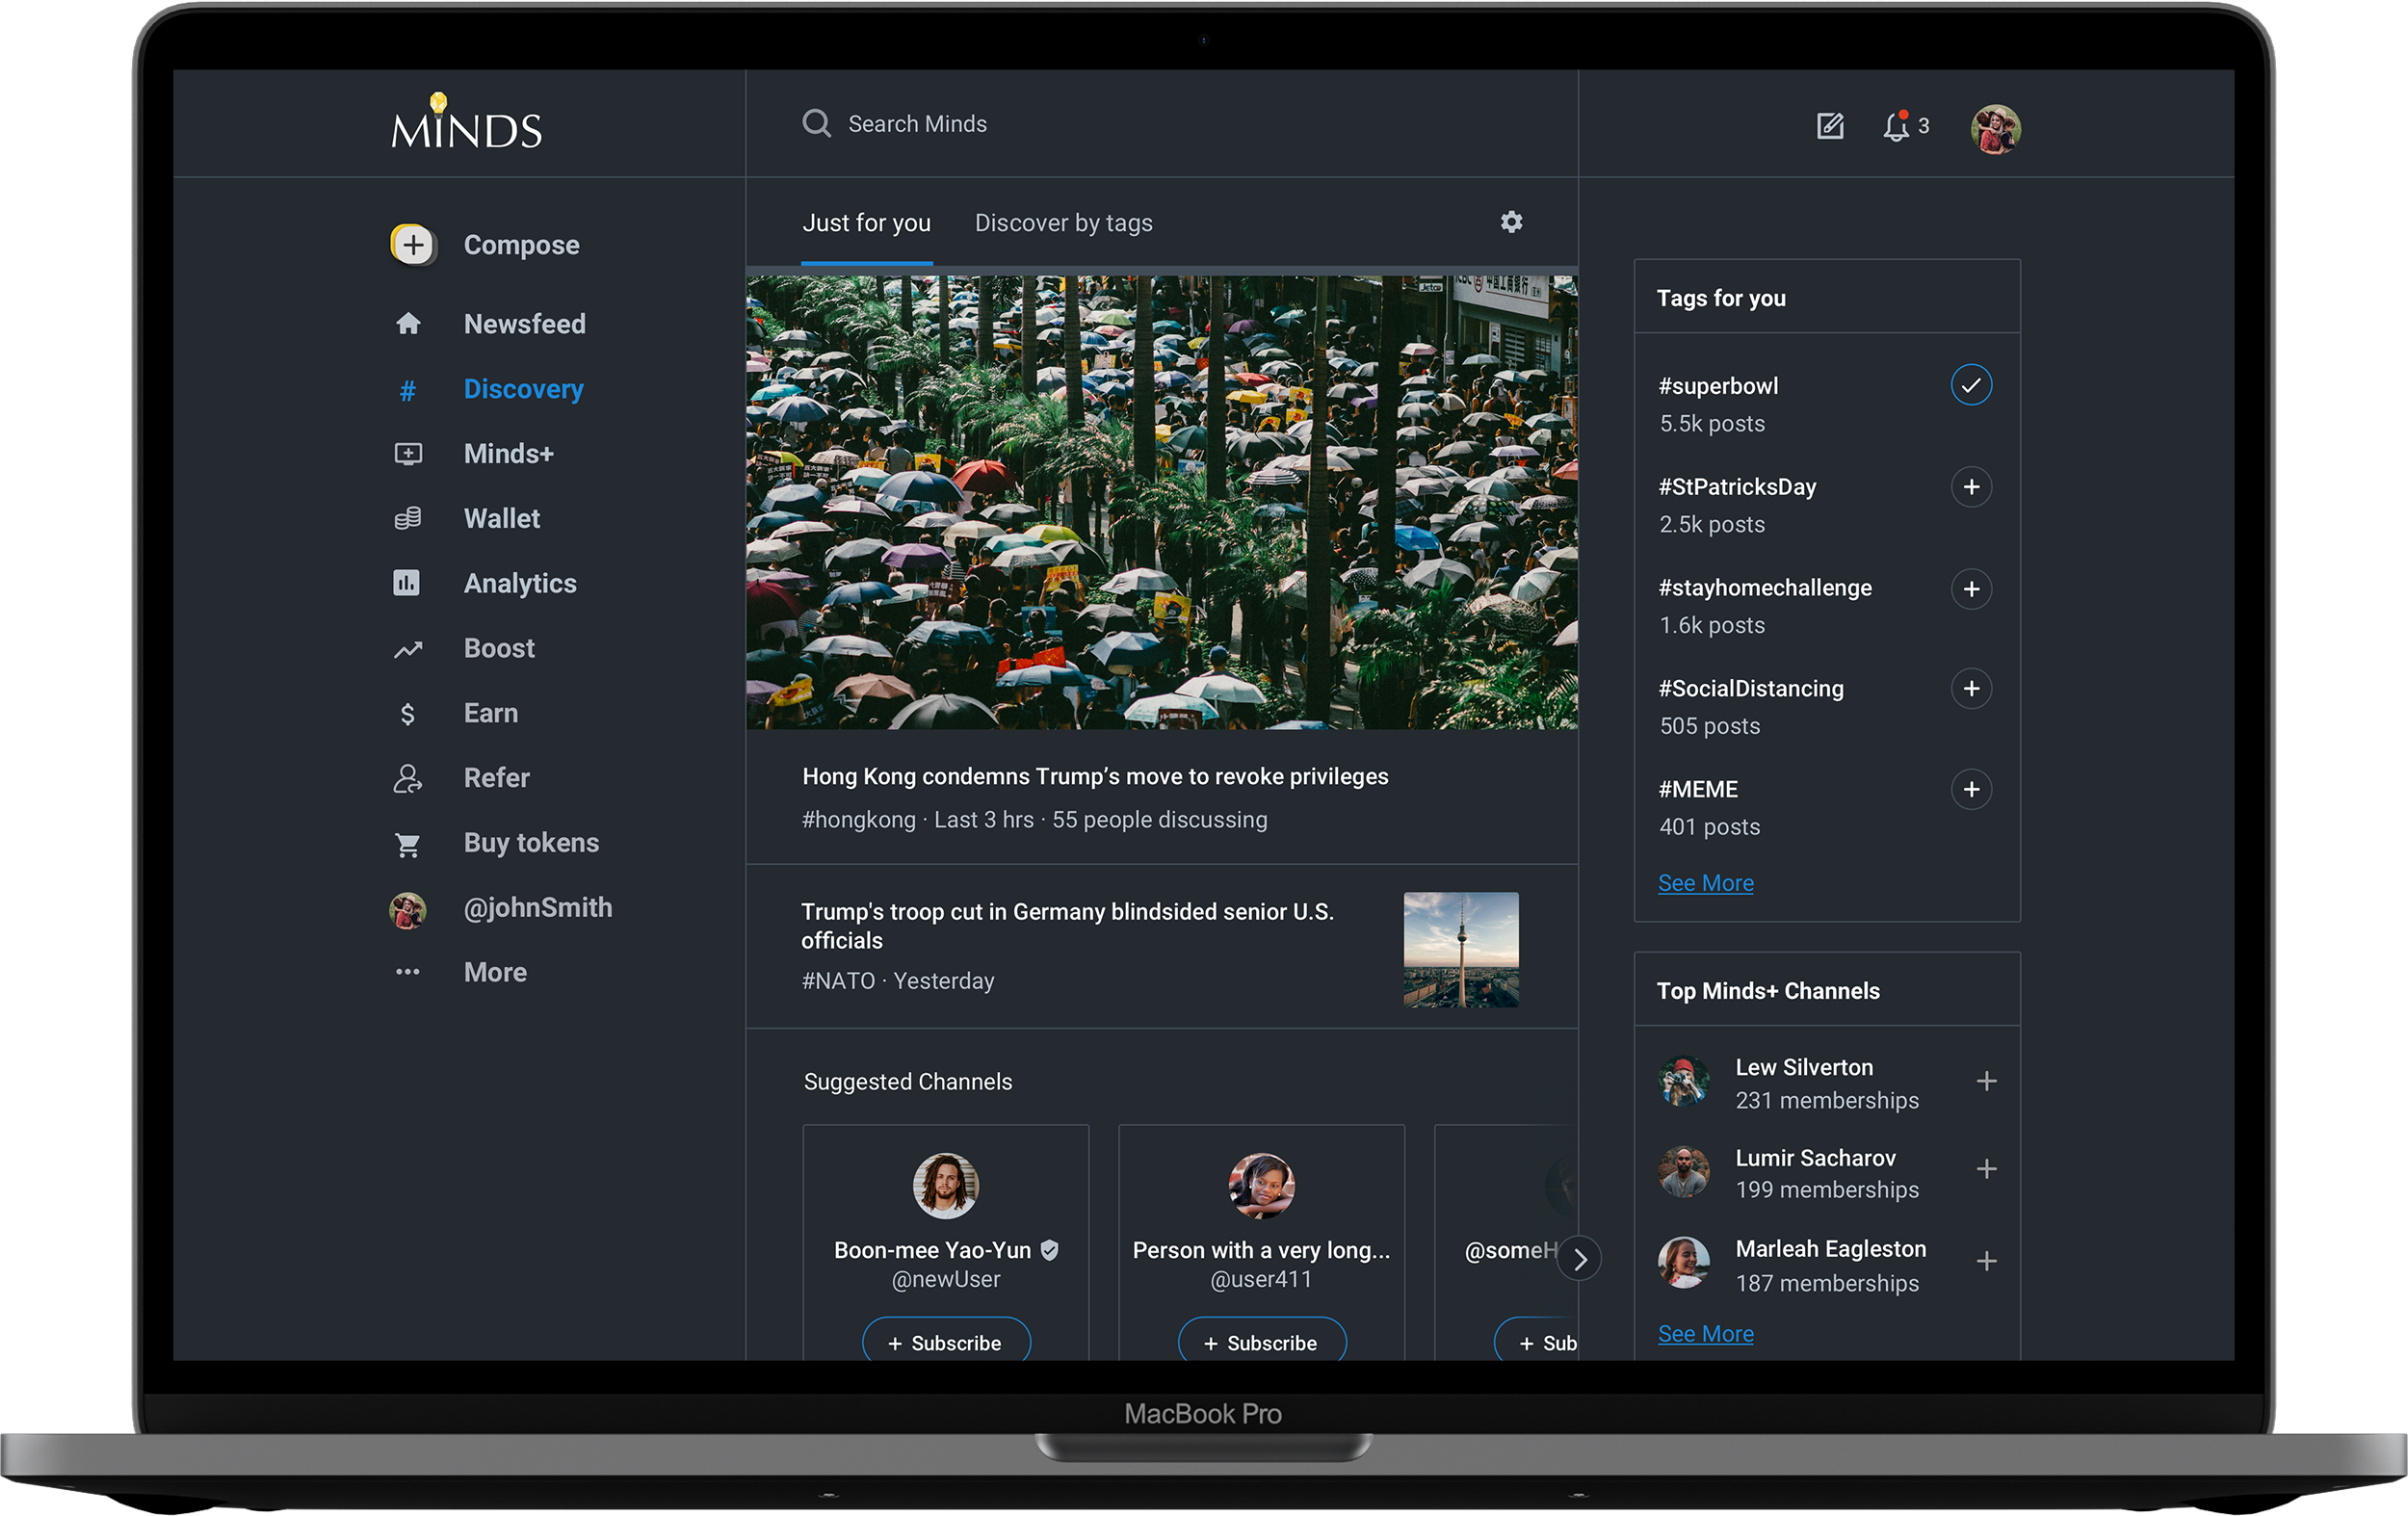Switch to Discover by tags tab
The width and height of the screenshot is (2408, 1516).
tap(1063, 223)
